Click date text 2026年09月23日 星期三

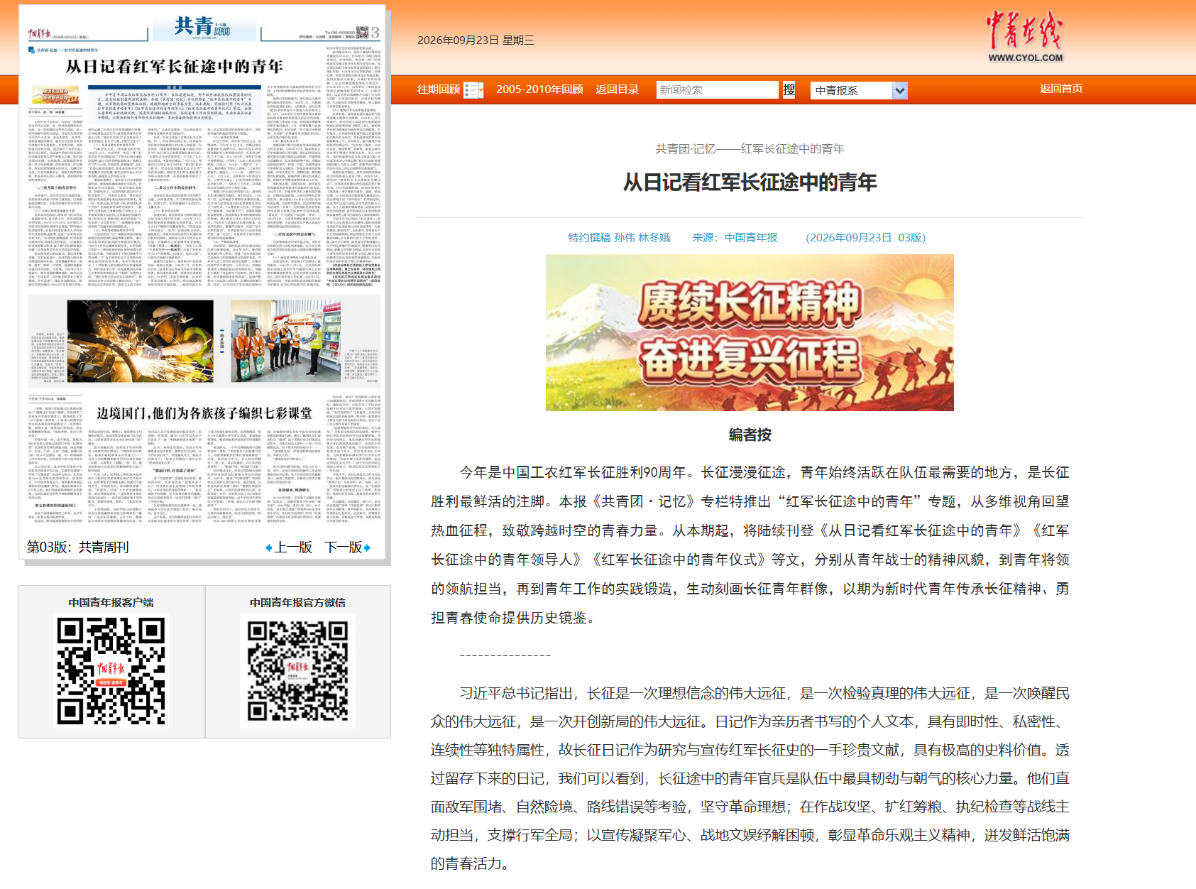(x=476, y=40)
